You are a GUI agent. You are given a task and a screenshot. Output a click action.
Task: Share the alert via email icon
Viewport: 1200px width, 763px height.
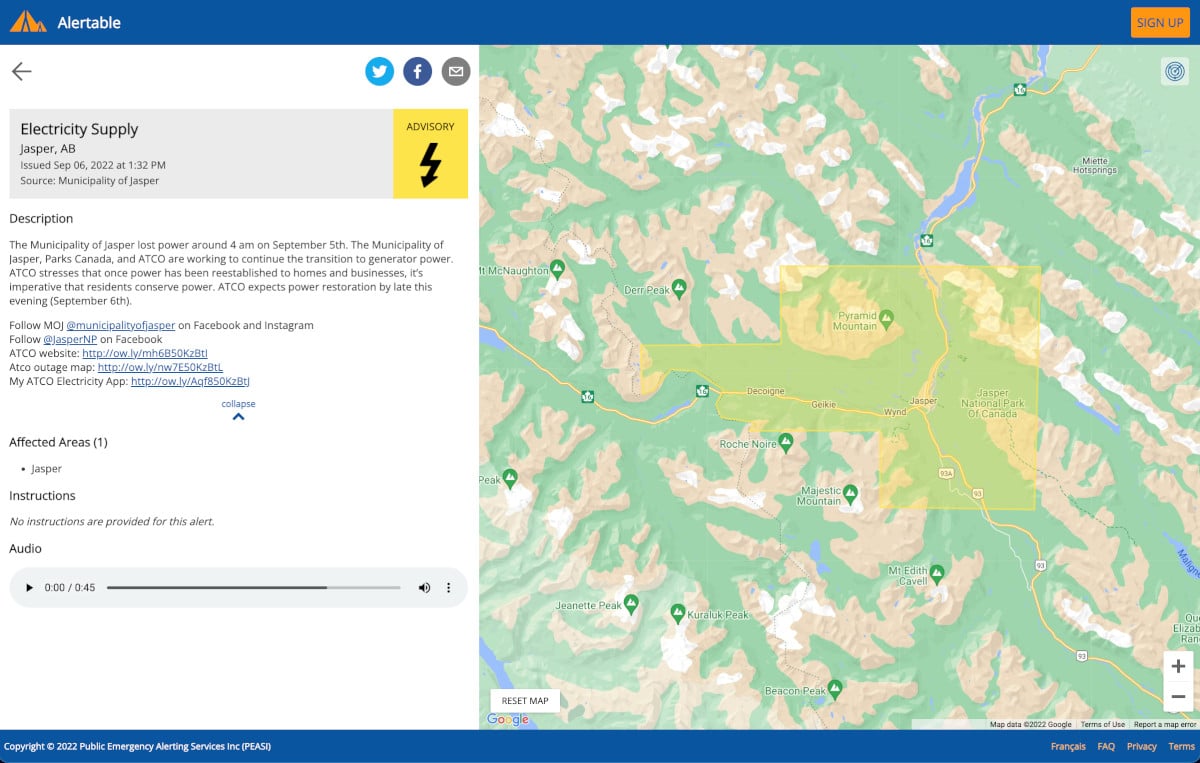456,71
